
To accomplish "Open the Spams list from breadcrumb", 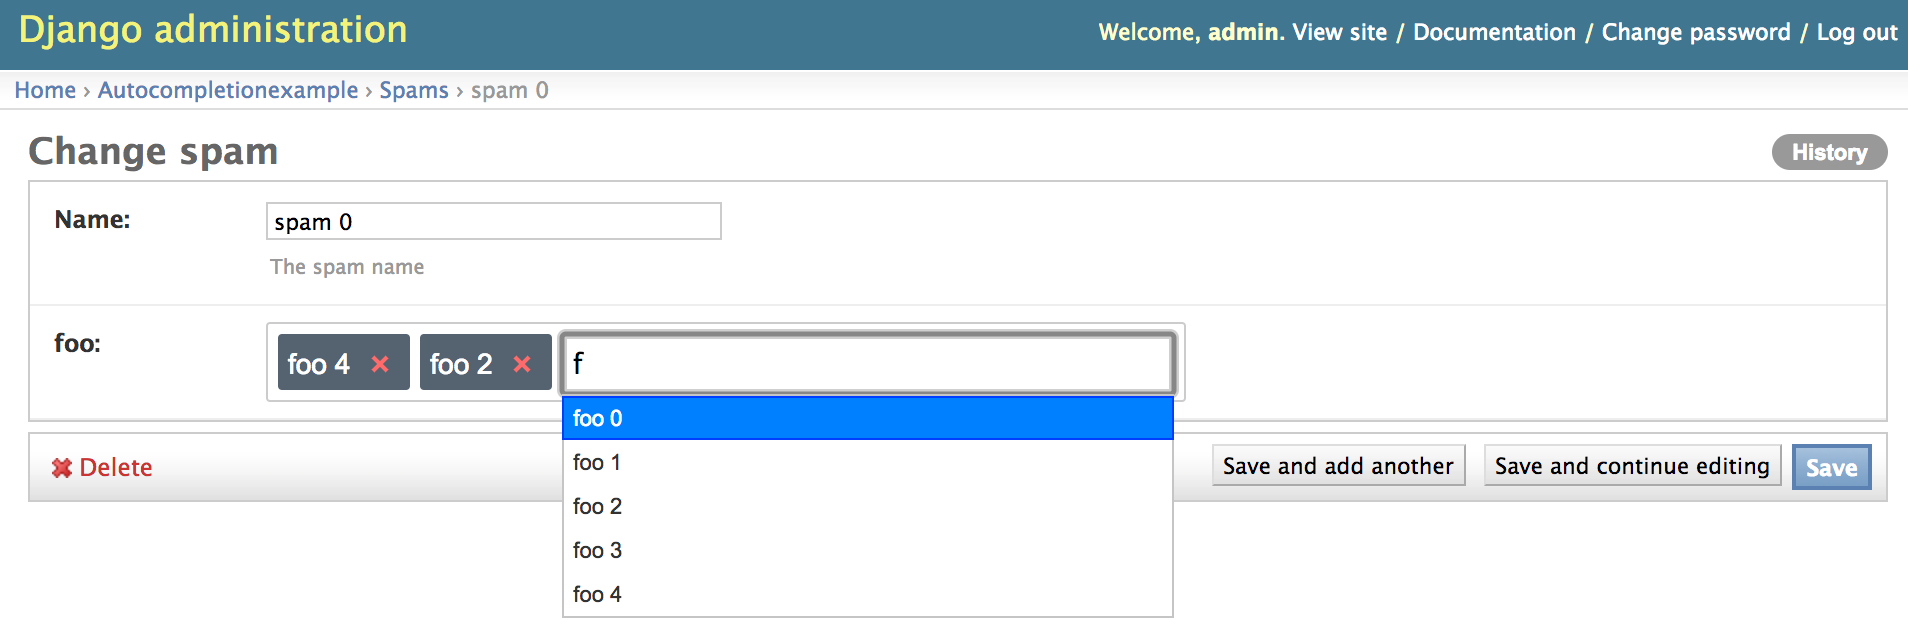I will 414,90.
